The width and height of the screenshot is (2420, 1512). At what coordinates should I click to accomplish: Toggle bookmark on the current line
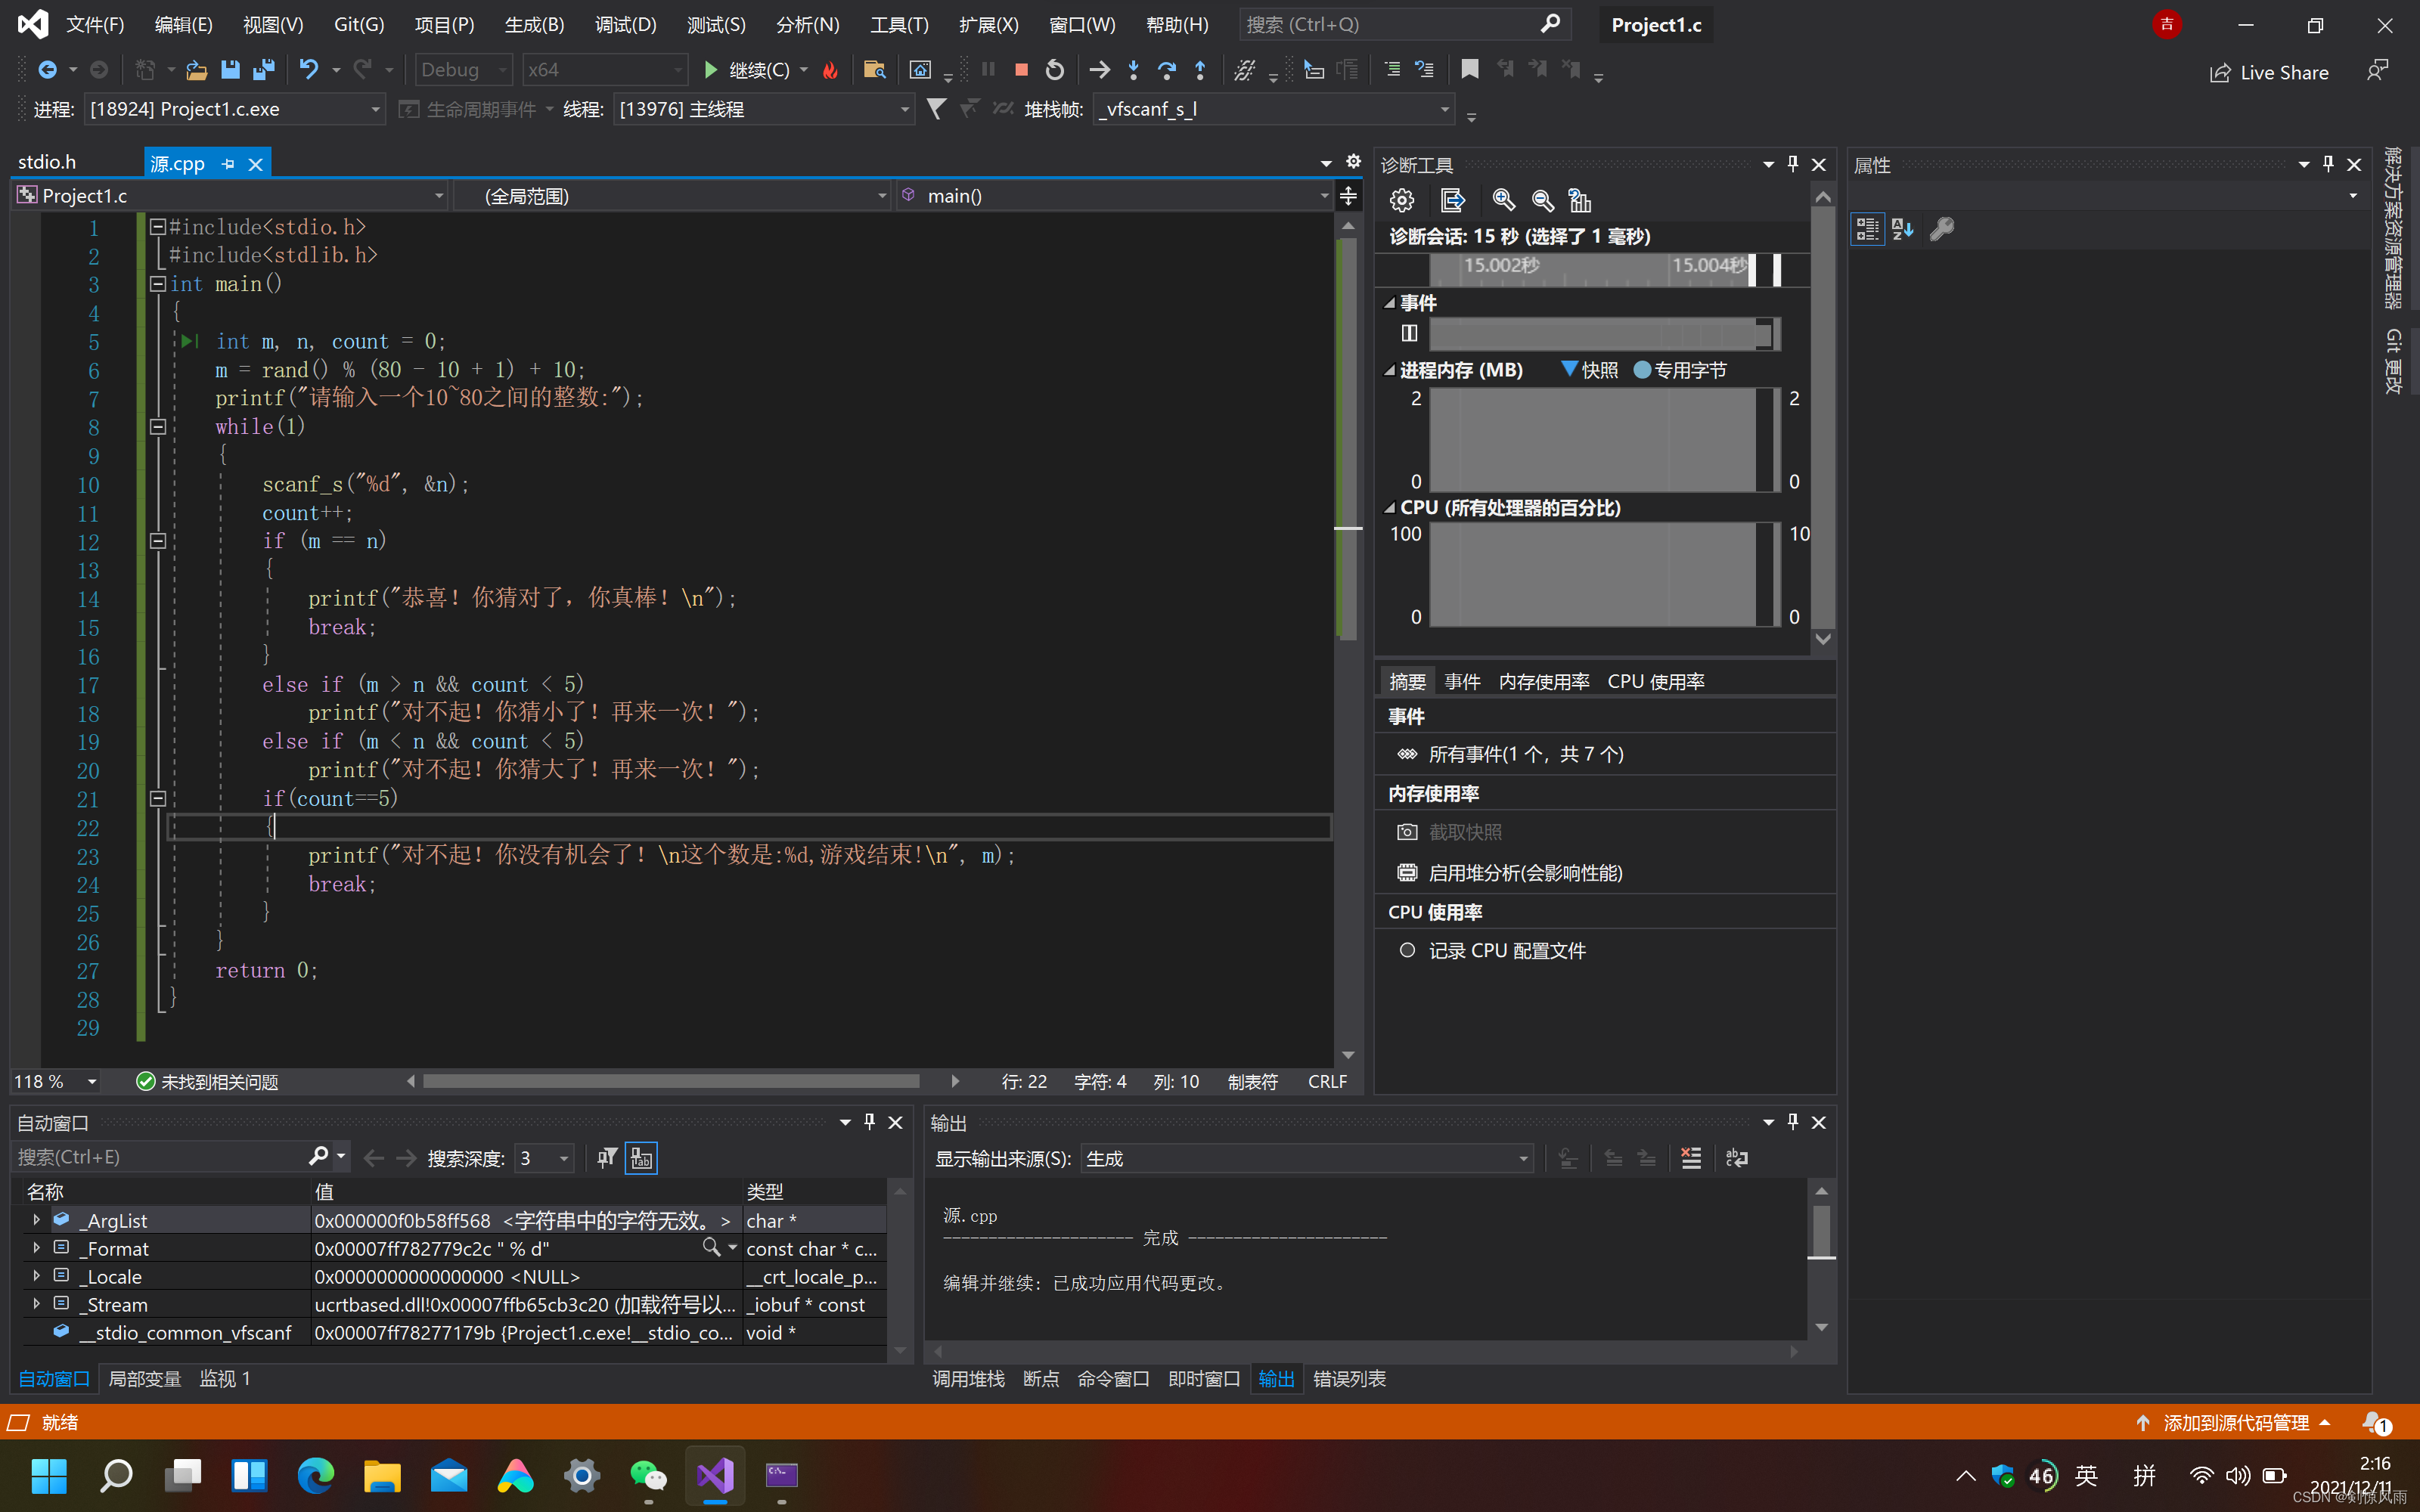[x=1469, y=70]
